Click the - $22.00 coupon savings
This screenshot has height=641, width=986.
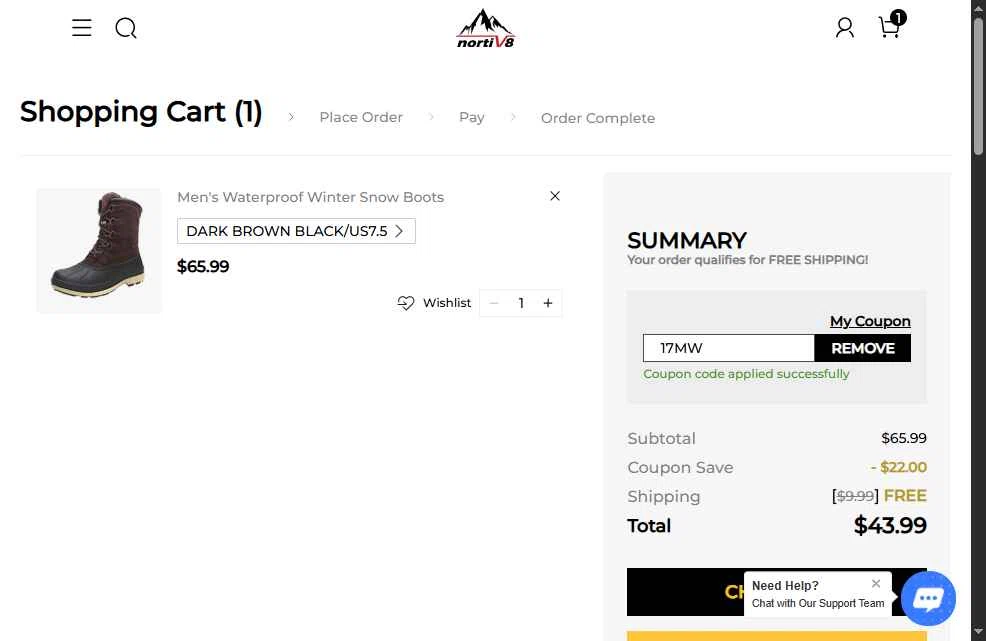(x=899, y=467)
